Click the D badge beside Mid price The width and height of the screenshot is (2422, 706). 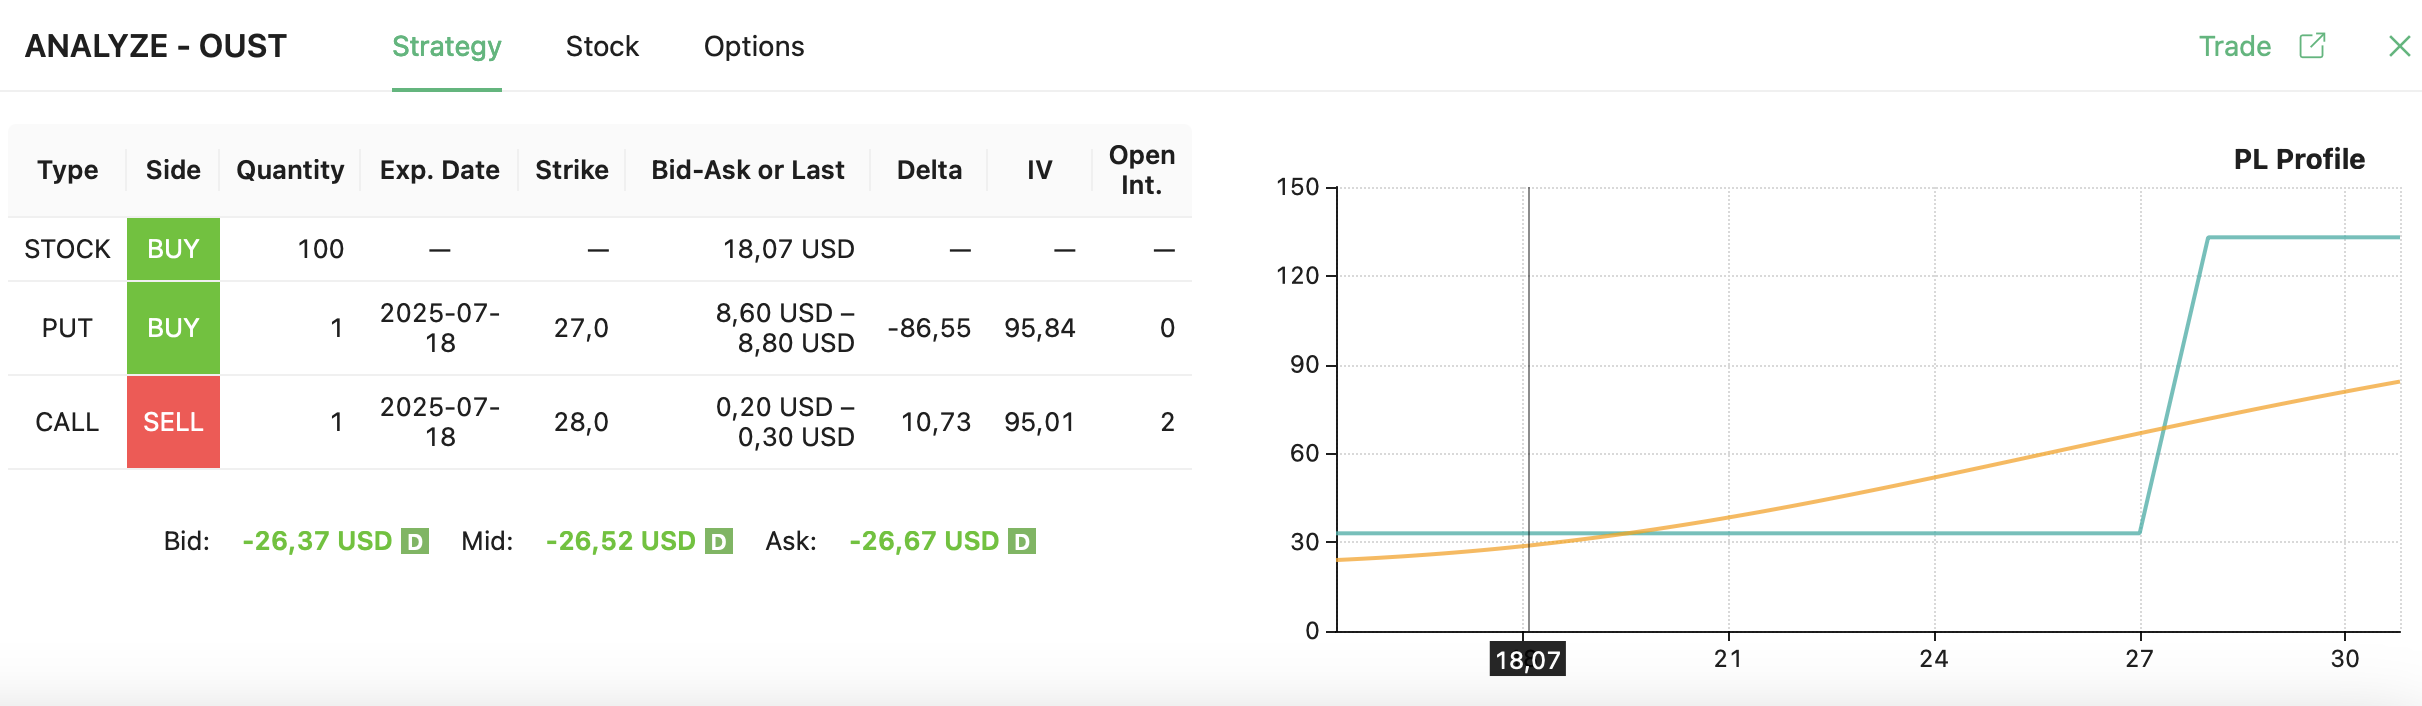click(x=718, y=541)
